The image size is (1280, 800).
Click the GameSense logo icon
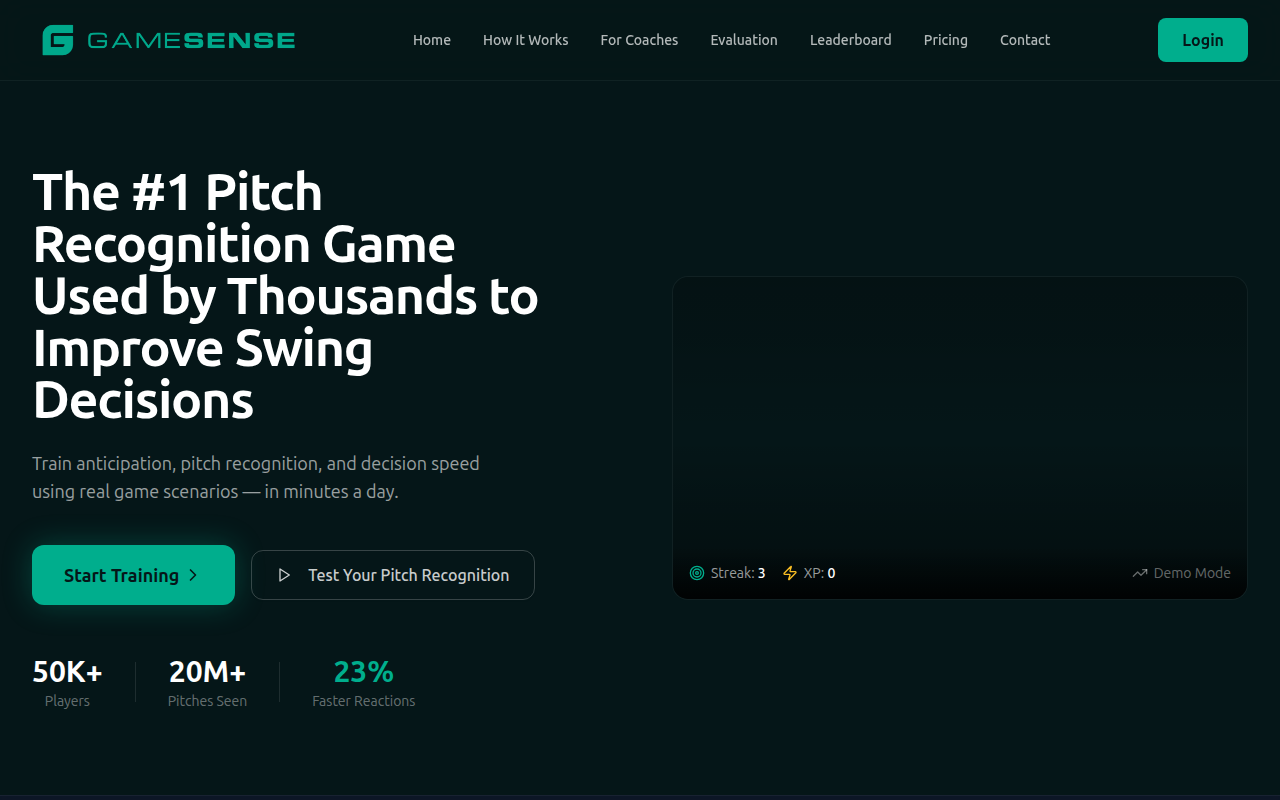pyautogui.click(x=58, y=40)
